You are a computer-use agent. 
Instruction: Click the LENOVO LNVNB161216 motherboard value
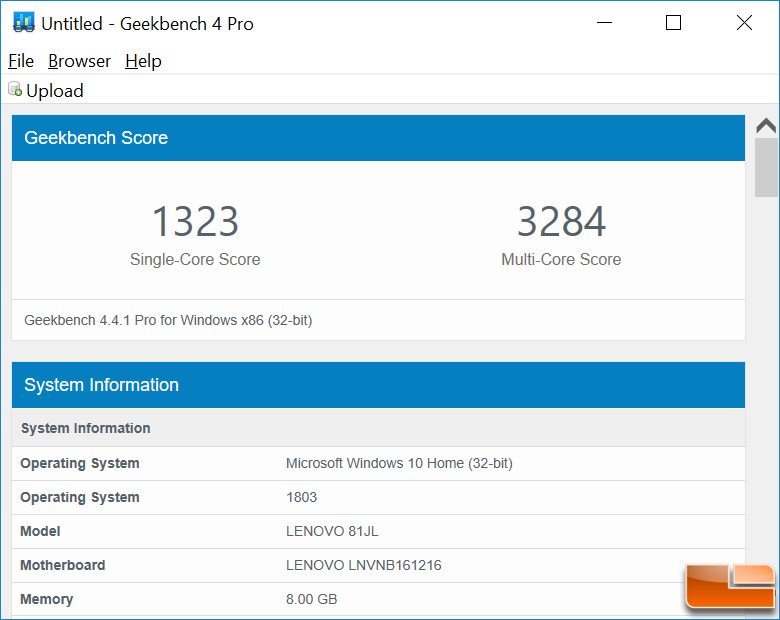pyautogui.click(x=364, y=565)
